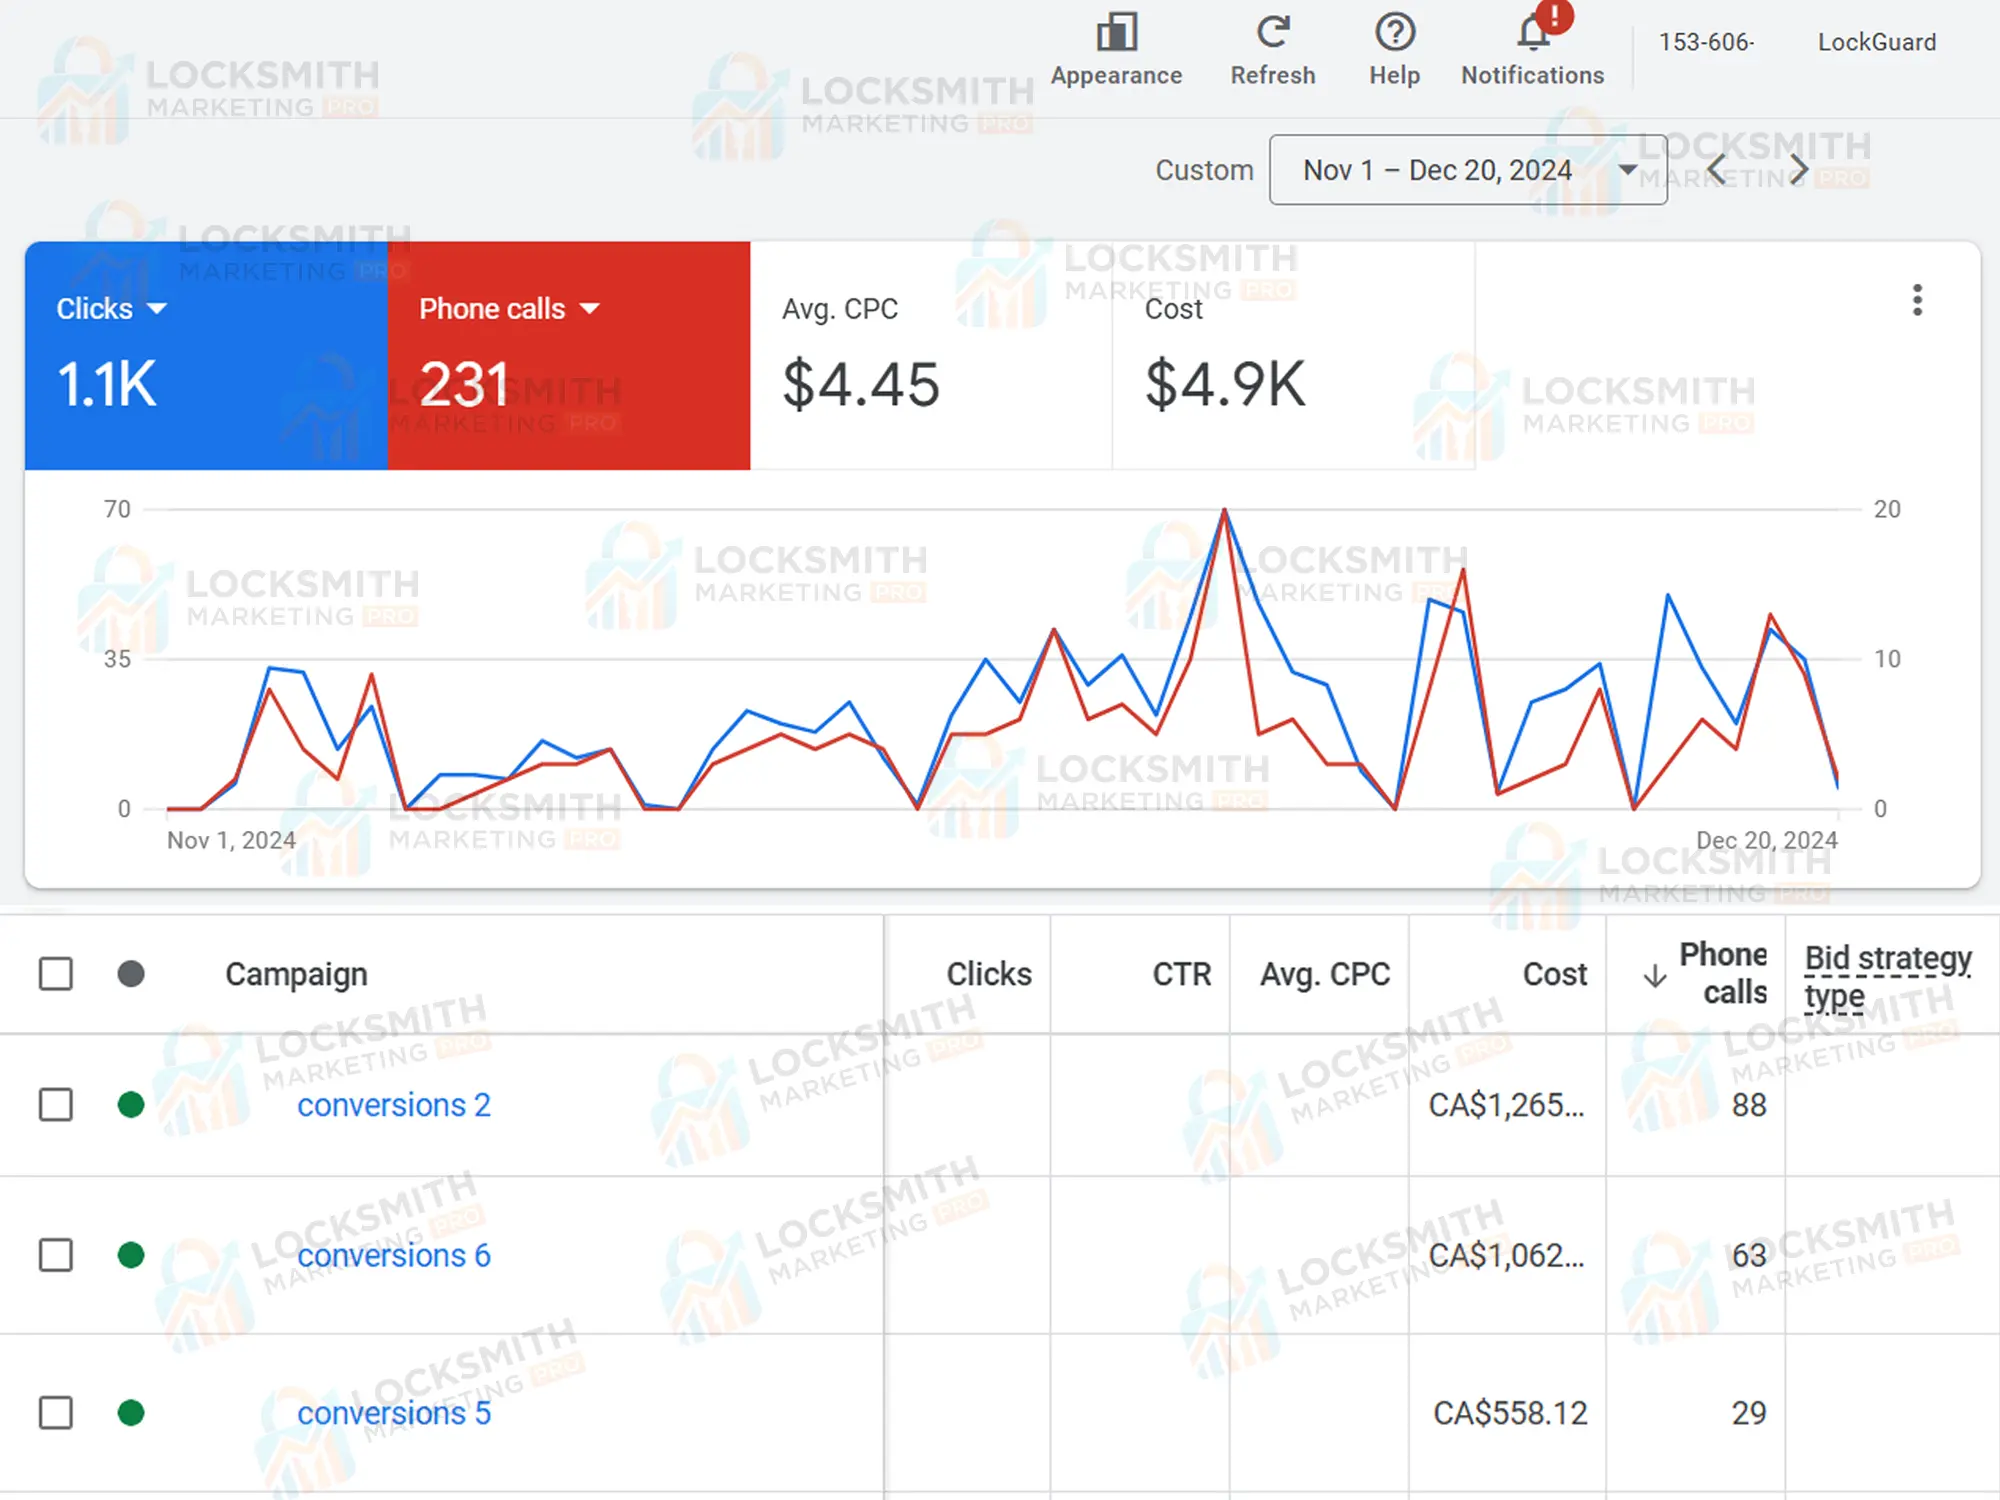Screen dimensions: 2000x1500
Task: Open the conversions 2 campaign
Action: tap(394, 1105)
